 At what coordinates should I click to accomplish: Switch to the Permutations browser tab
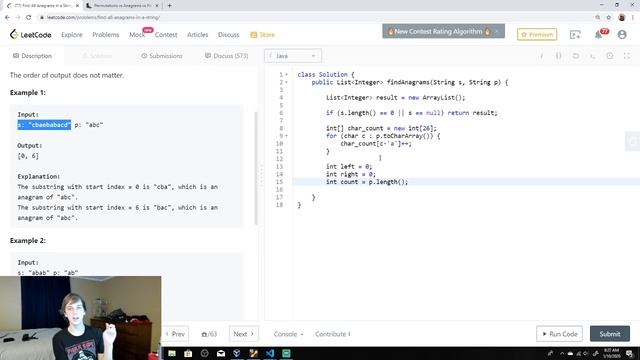coord(122,6)
